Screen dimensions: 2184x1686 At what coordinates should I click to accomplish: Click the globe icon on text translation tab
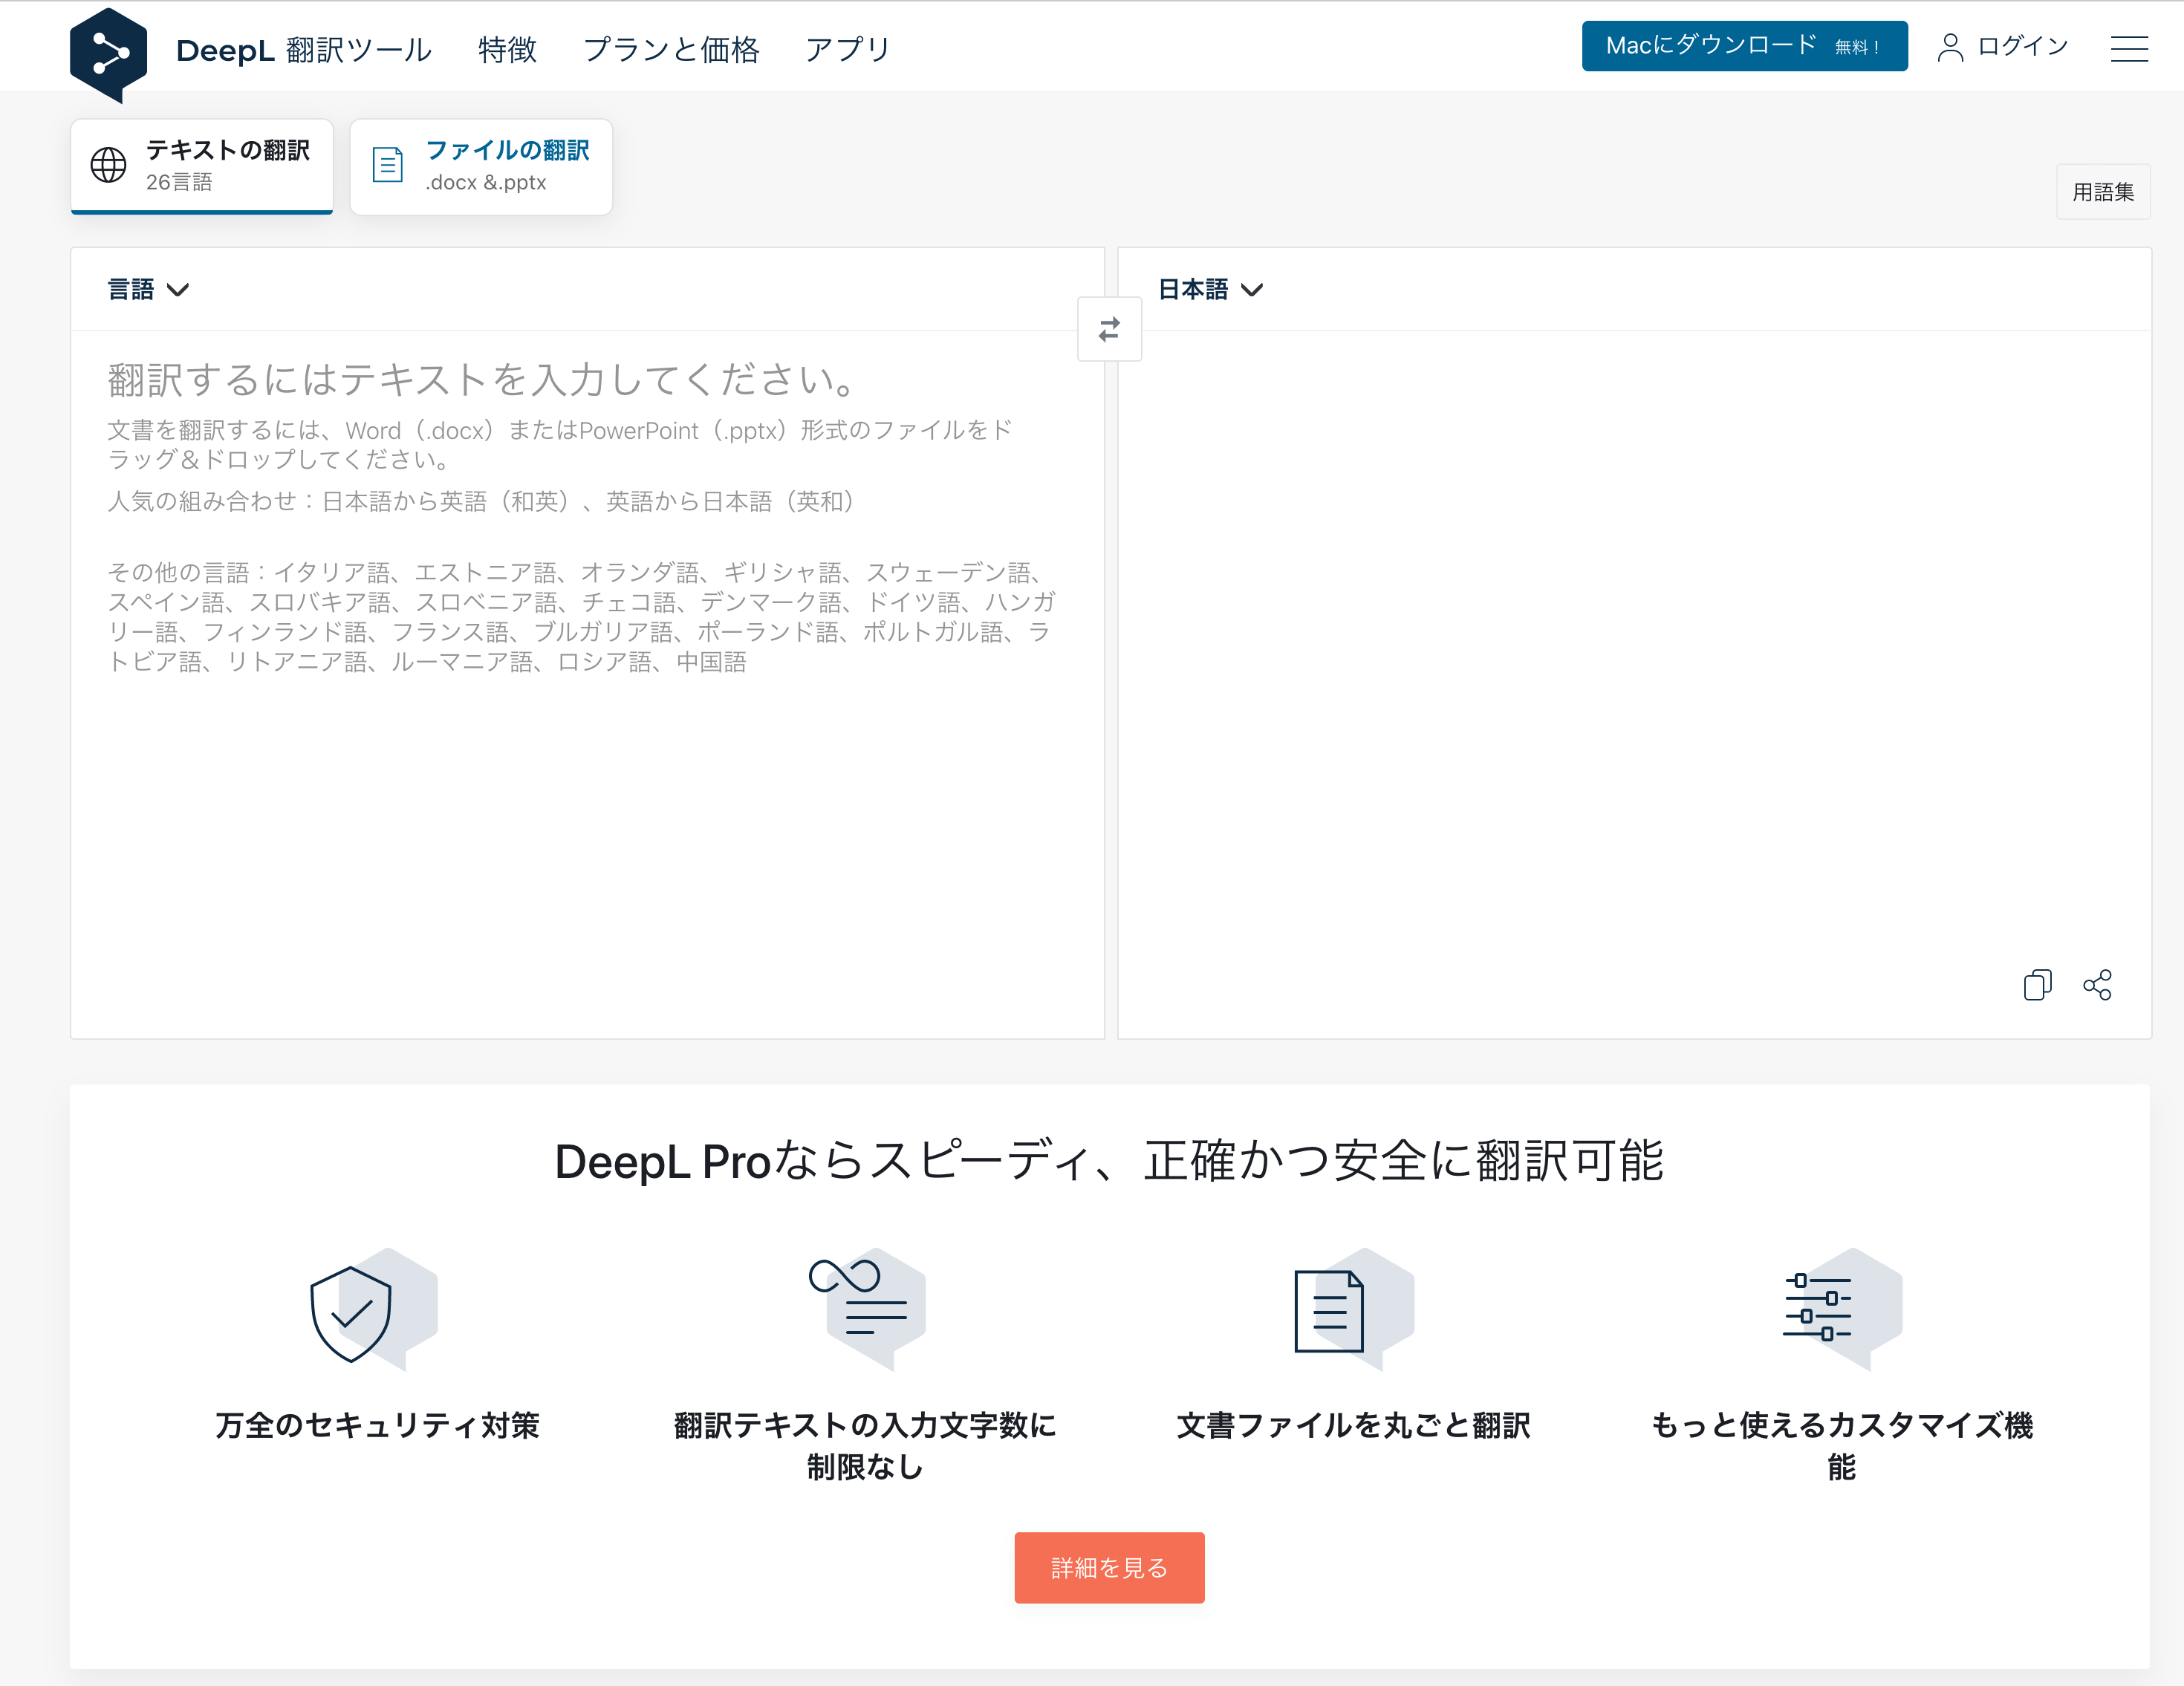tap(108, 165)
